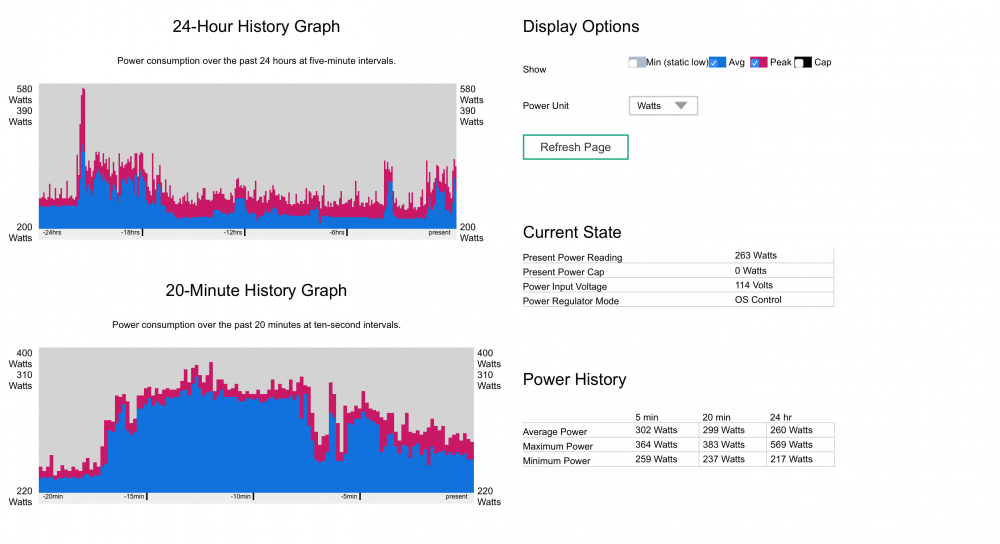This screenshot has width=1000, height=544.
Task: Click the 263 Watts present power reading
Action: [x=756, y=256]
